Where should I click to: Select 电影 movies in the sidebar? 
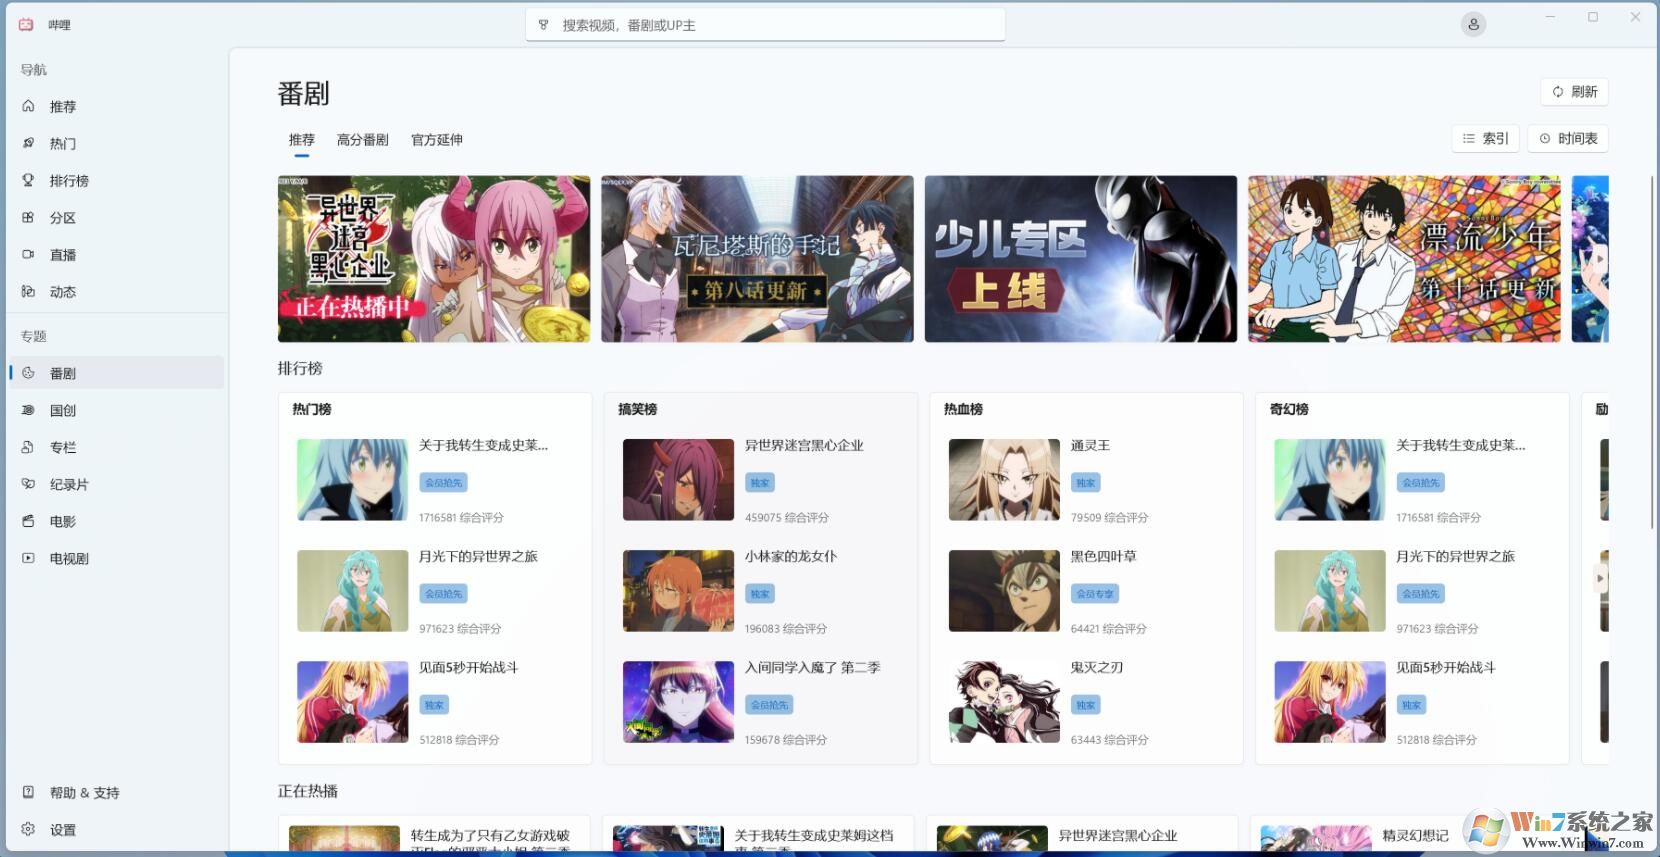[116, 521]
